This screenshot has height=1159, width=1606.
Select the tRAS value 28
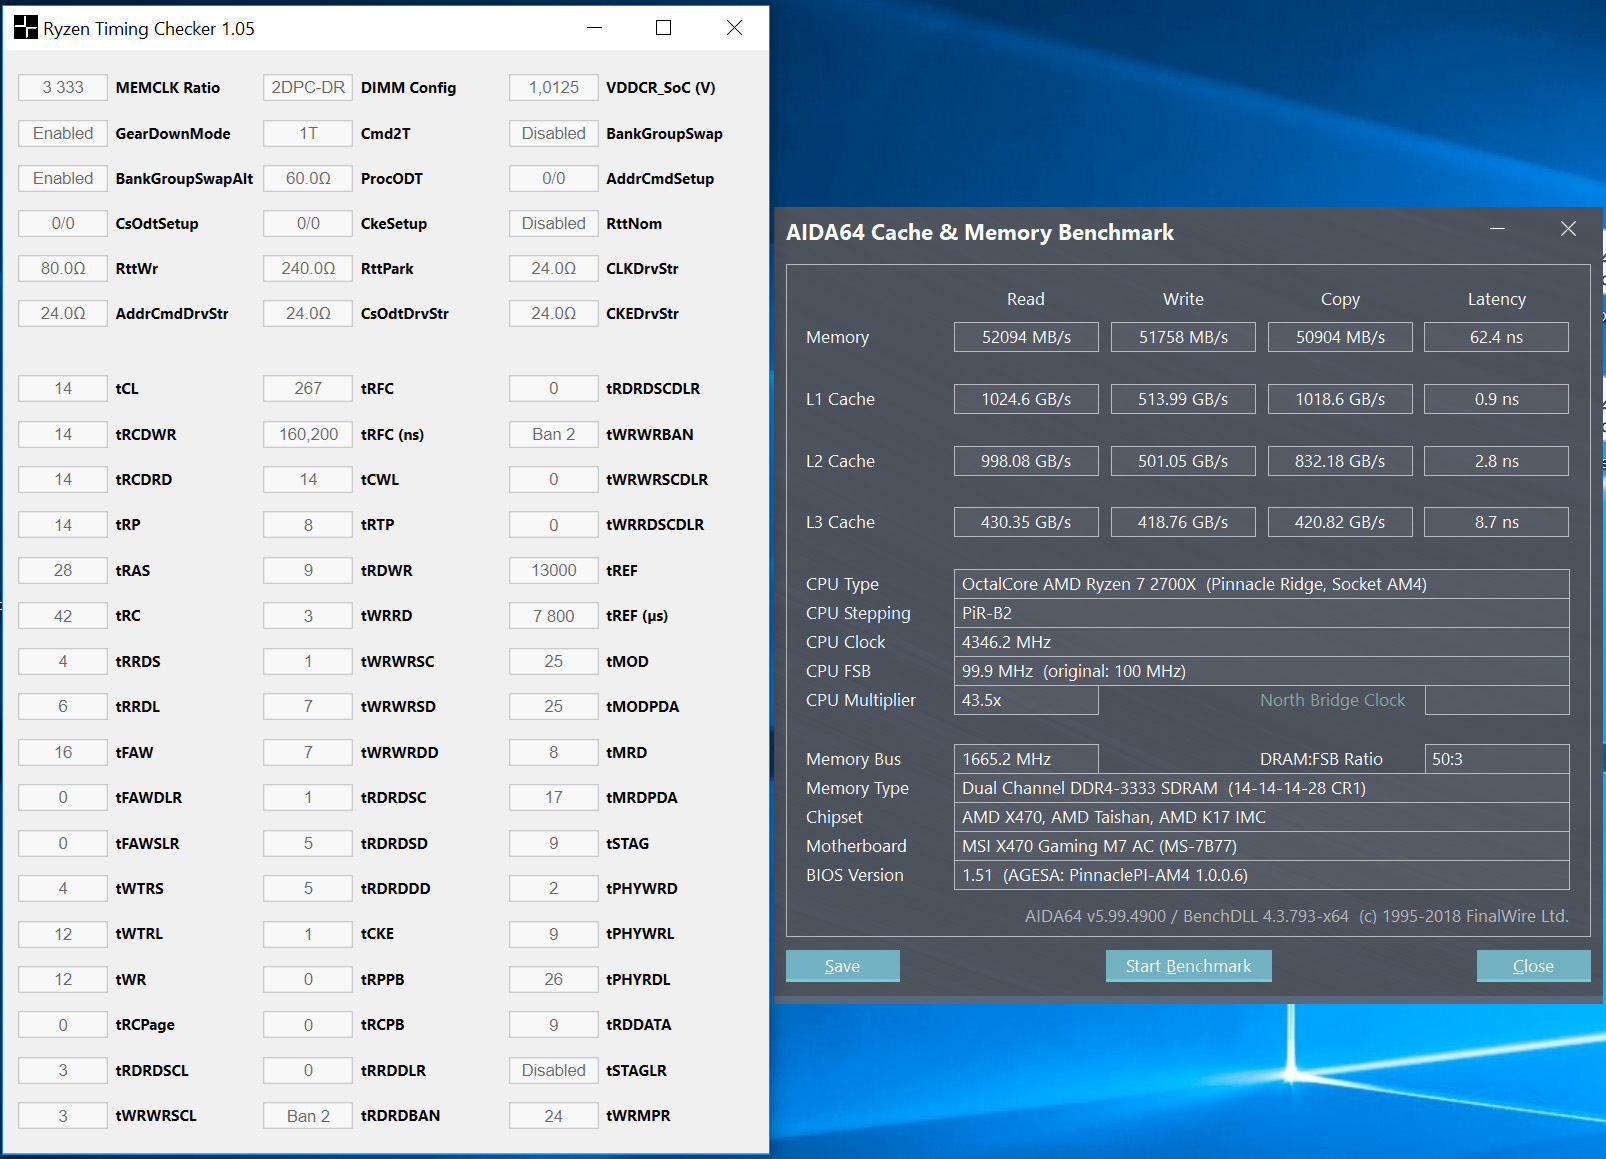pyautogui.click(x=63, y=571)
